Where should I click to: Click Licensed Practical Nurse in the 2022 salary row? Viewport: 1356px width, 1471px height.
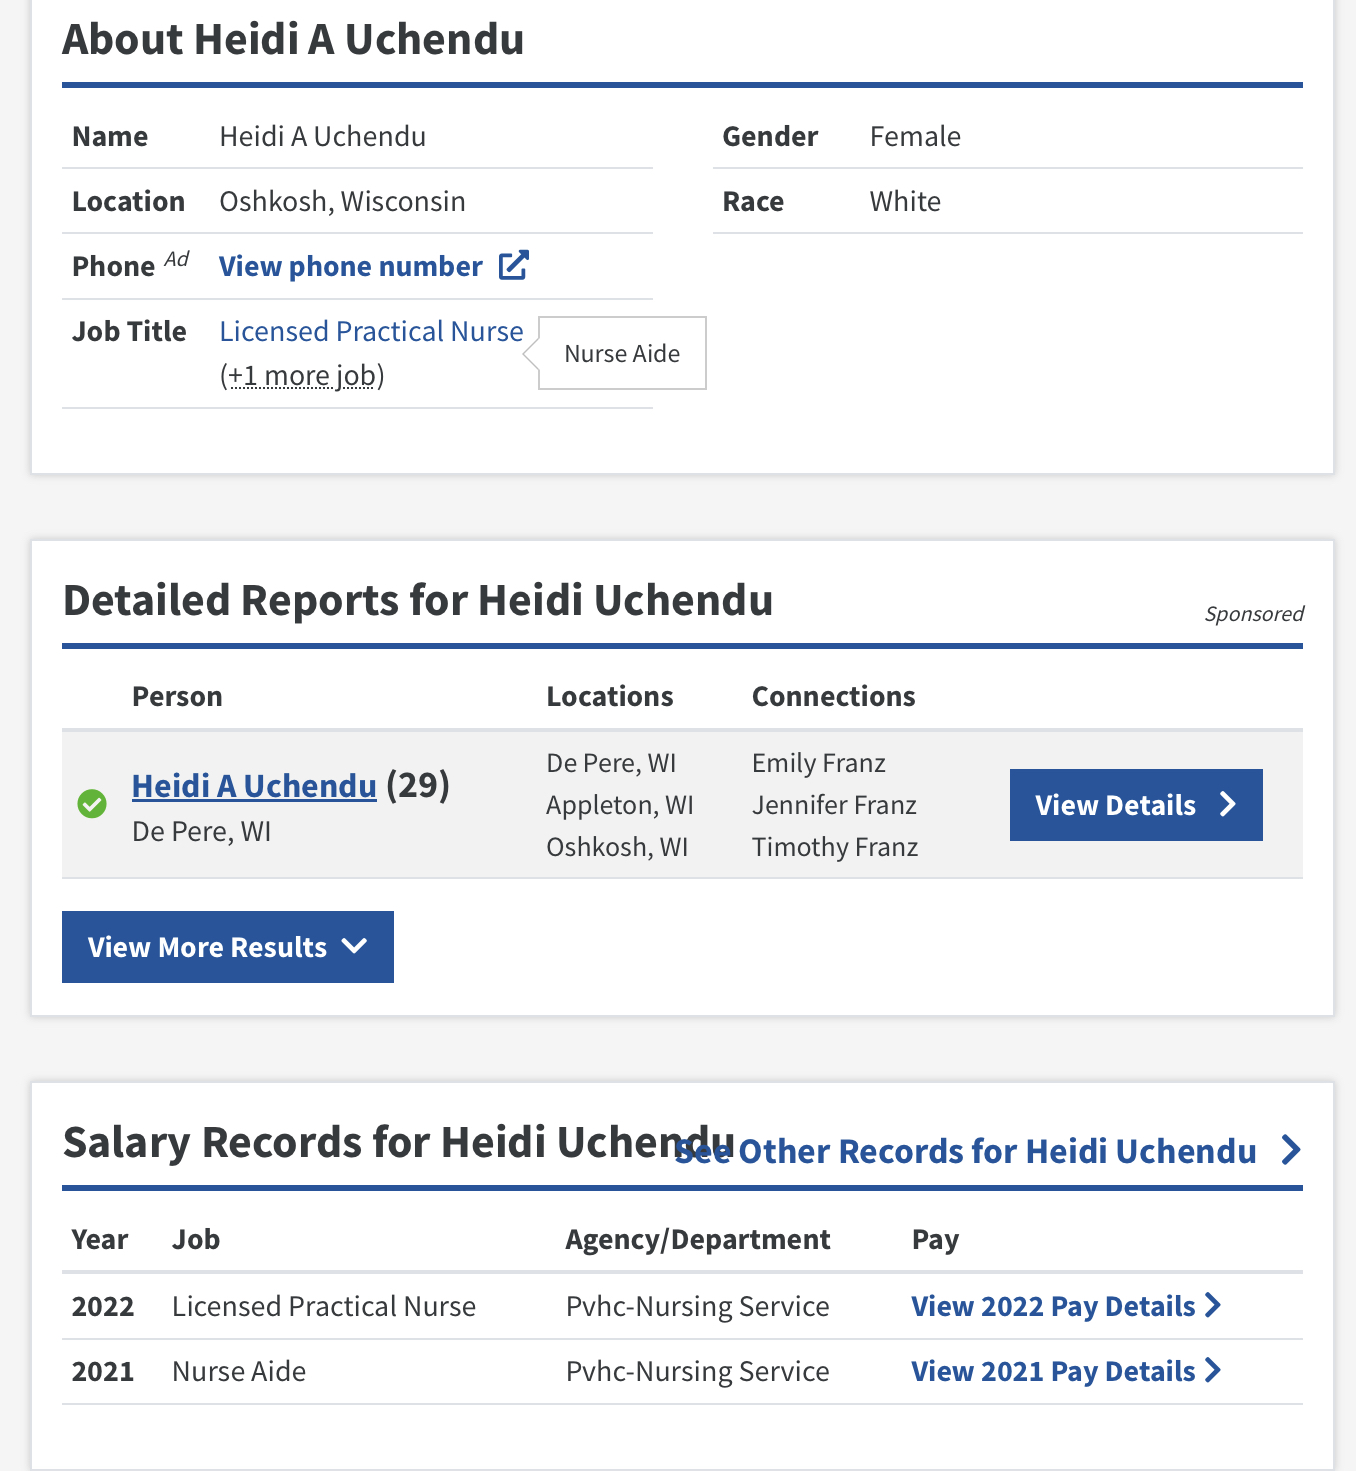(324, 1306)
